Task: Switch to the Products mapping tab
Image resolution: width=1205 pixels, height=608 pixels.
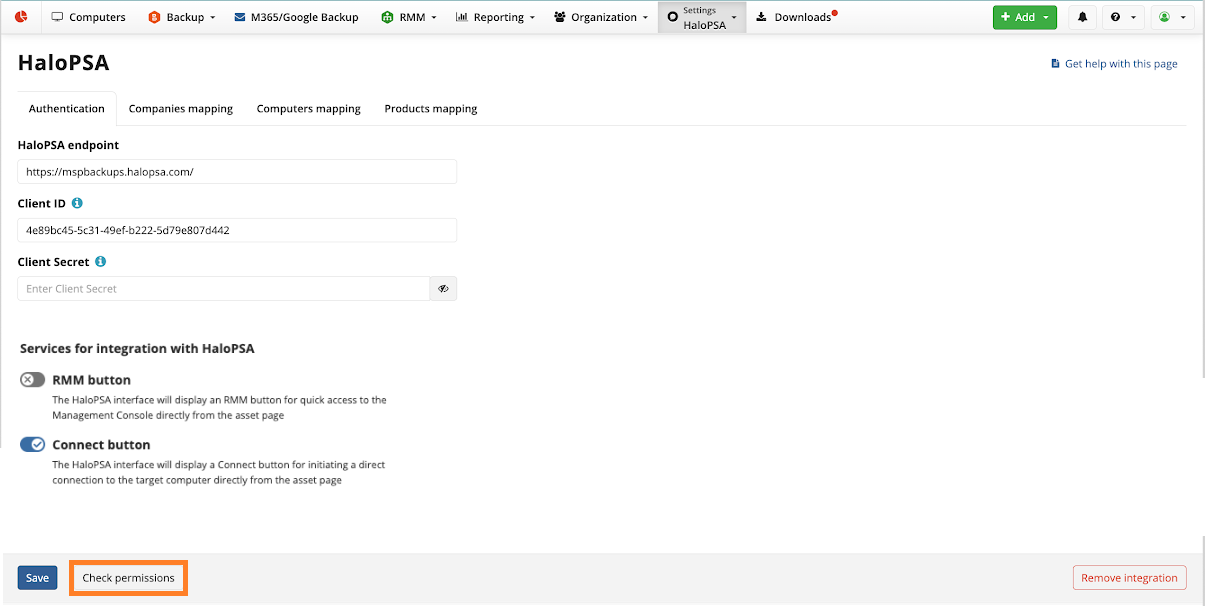Action: 431,109
